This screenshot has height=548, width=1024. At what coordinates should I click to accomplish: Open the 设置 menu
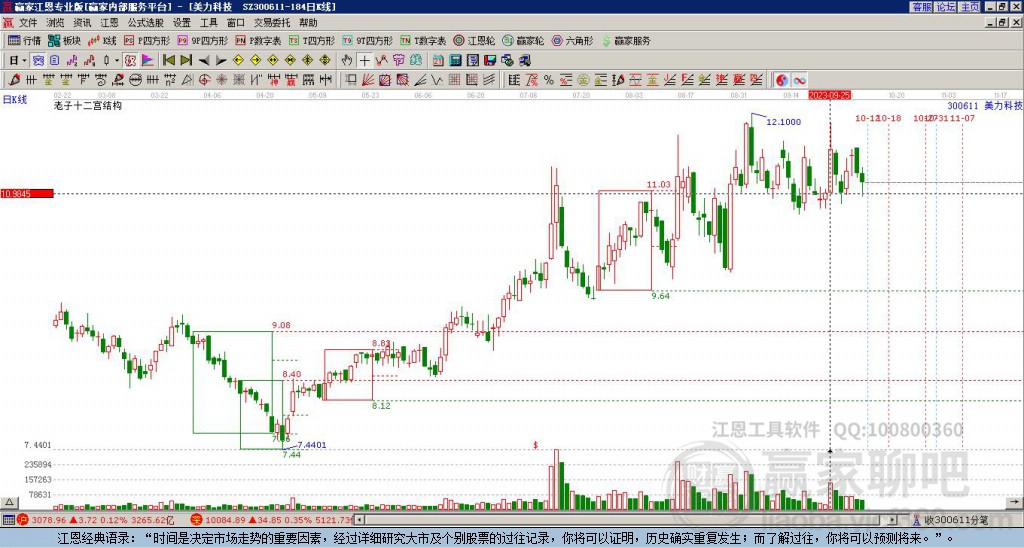pyautogui.click(x=182, y=23)
